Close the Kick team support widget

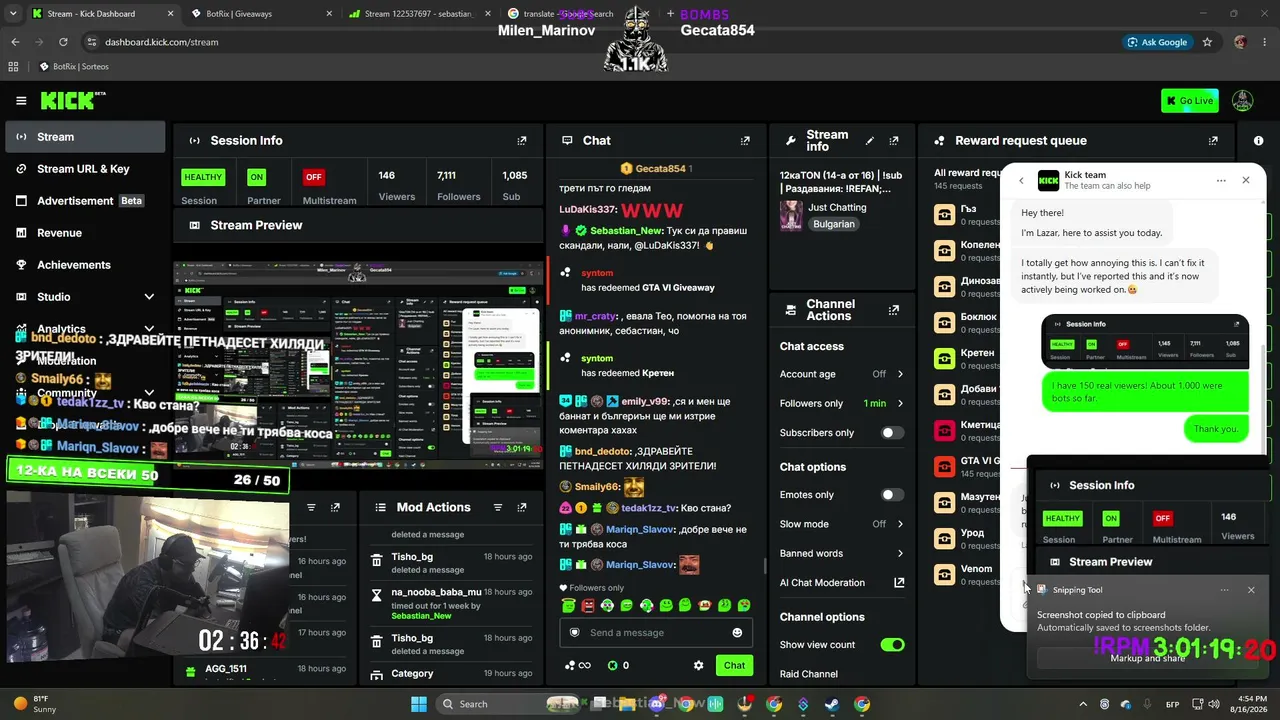click(x=1246, y=180)
